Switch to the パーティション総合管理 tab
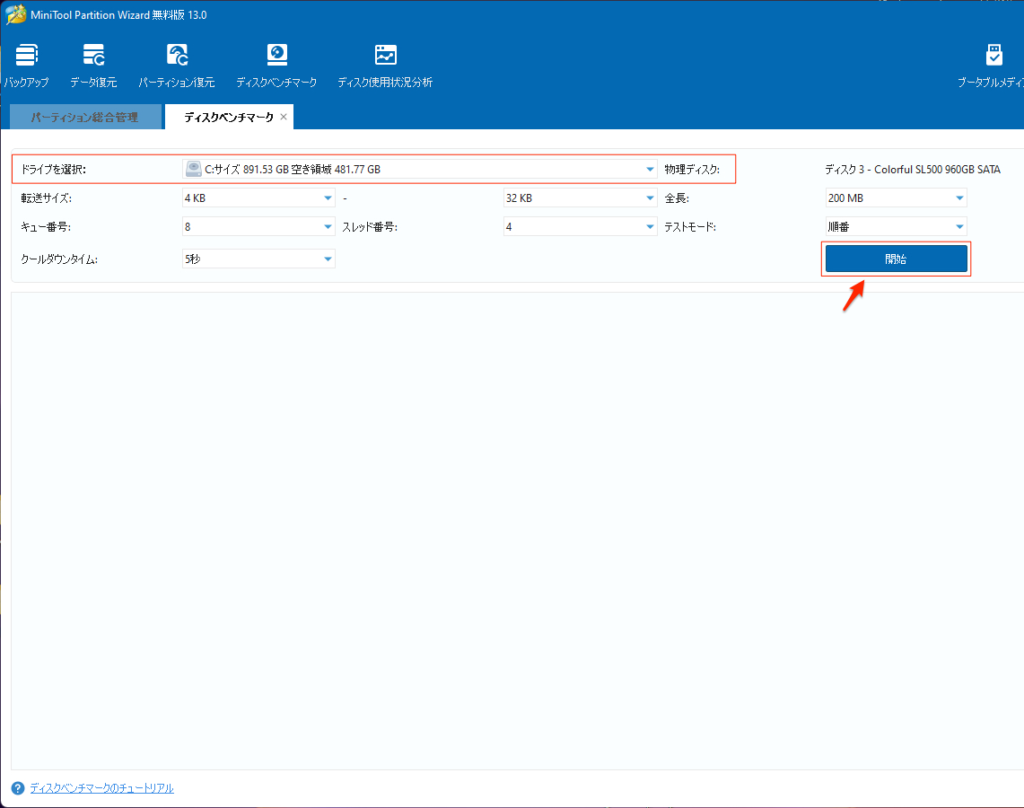The image size is (1024, 808). click(83, 117)
